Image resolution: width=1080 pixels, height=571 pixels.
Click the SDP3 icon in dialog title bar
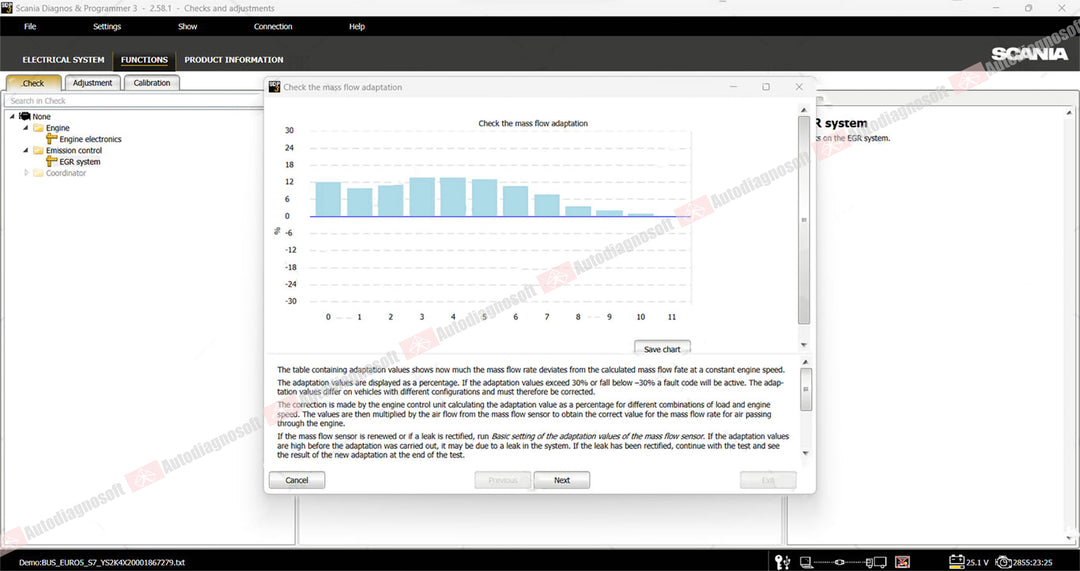274,87
